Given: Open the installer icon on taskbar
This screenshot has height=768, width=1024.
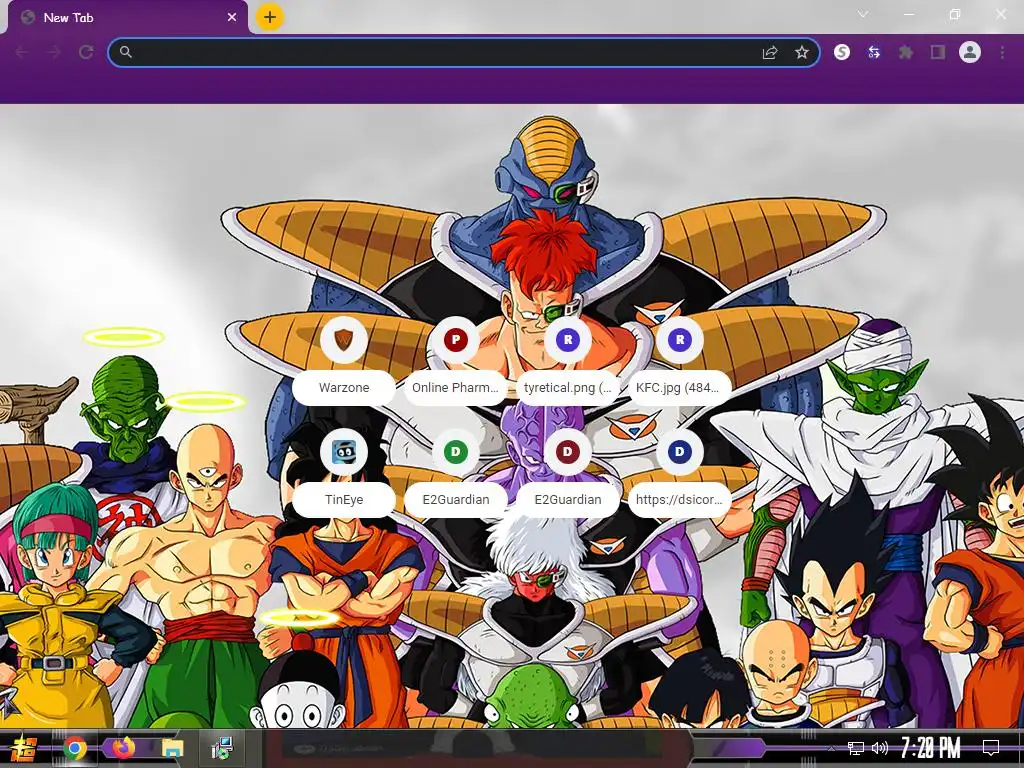Looking at the screenshot, I should point(222,748).
